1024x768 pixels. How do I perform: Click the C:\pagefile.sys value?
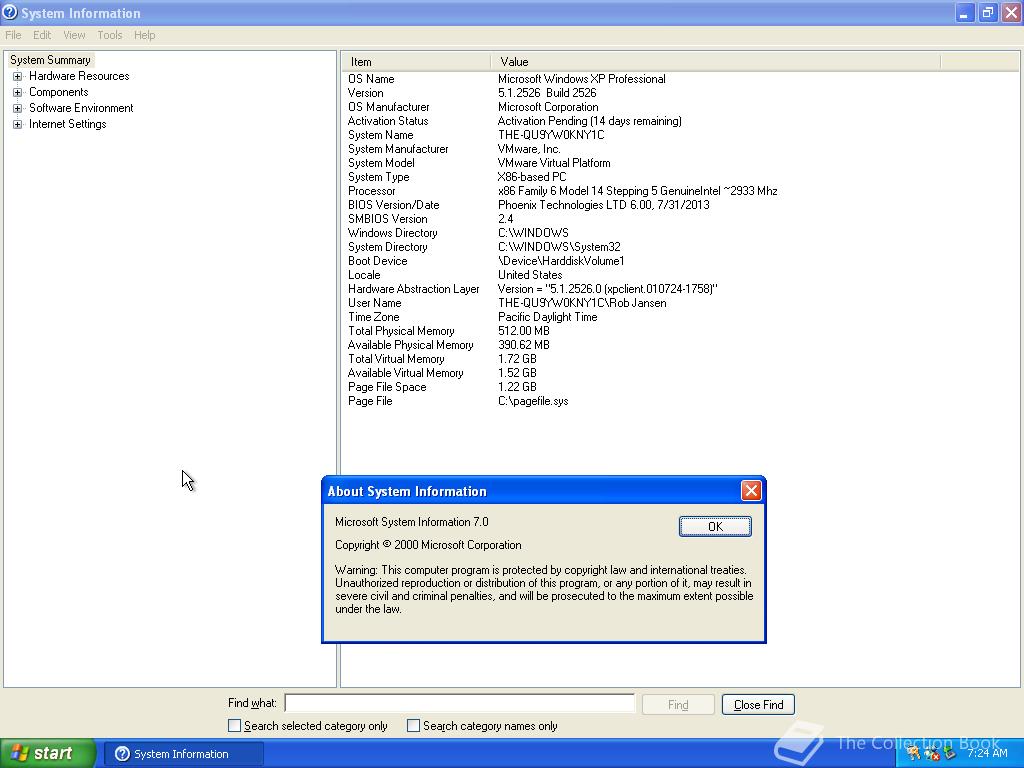pyautogui.click(x=533, y=402)
